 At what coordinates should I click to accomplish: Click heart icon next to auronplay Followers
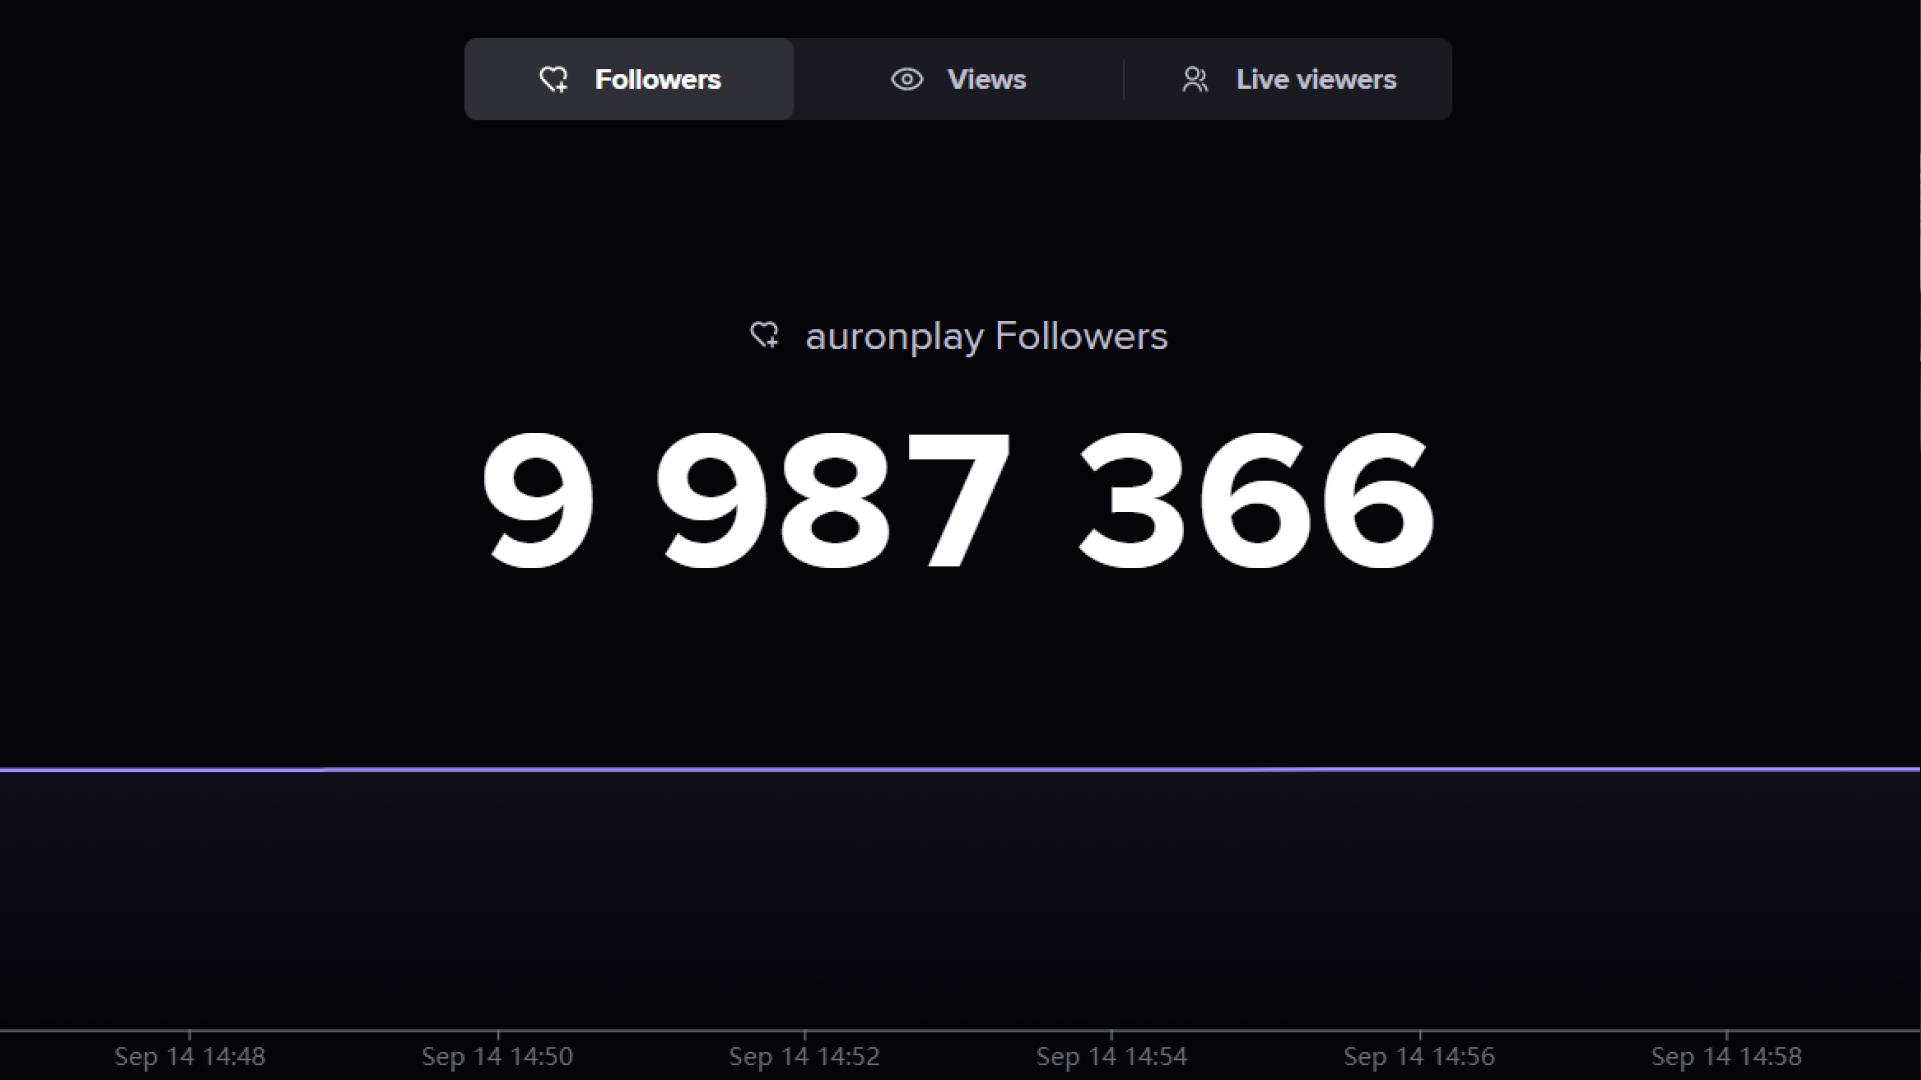coord(764,335)
